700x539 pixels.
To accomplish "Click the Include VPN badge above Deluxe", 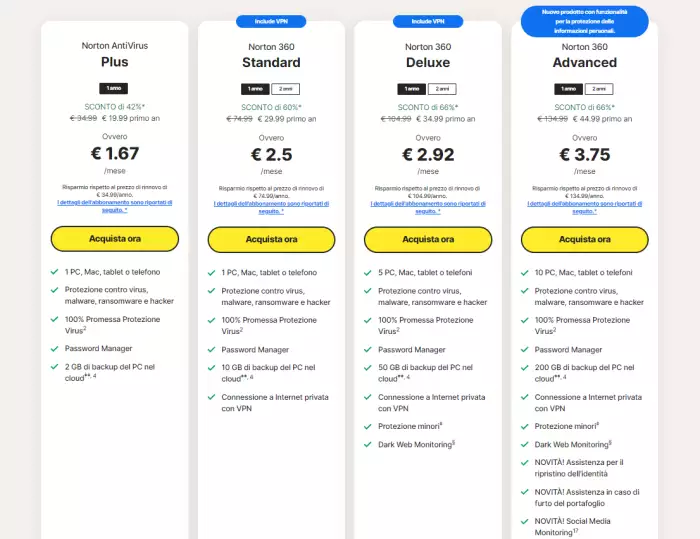I will 427,21.
